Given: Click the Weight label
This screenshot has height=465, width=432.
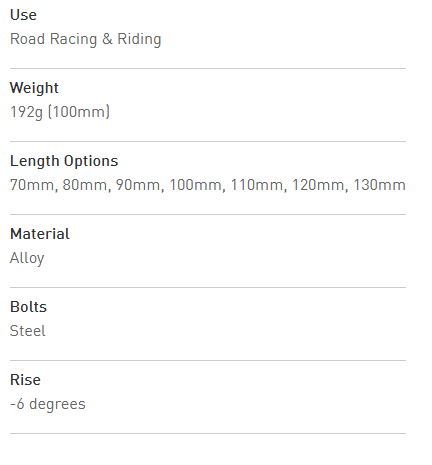Looking at the screenshot, I should [x=34, y=88].
